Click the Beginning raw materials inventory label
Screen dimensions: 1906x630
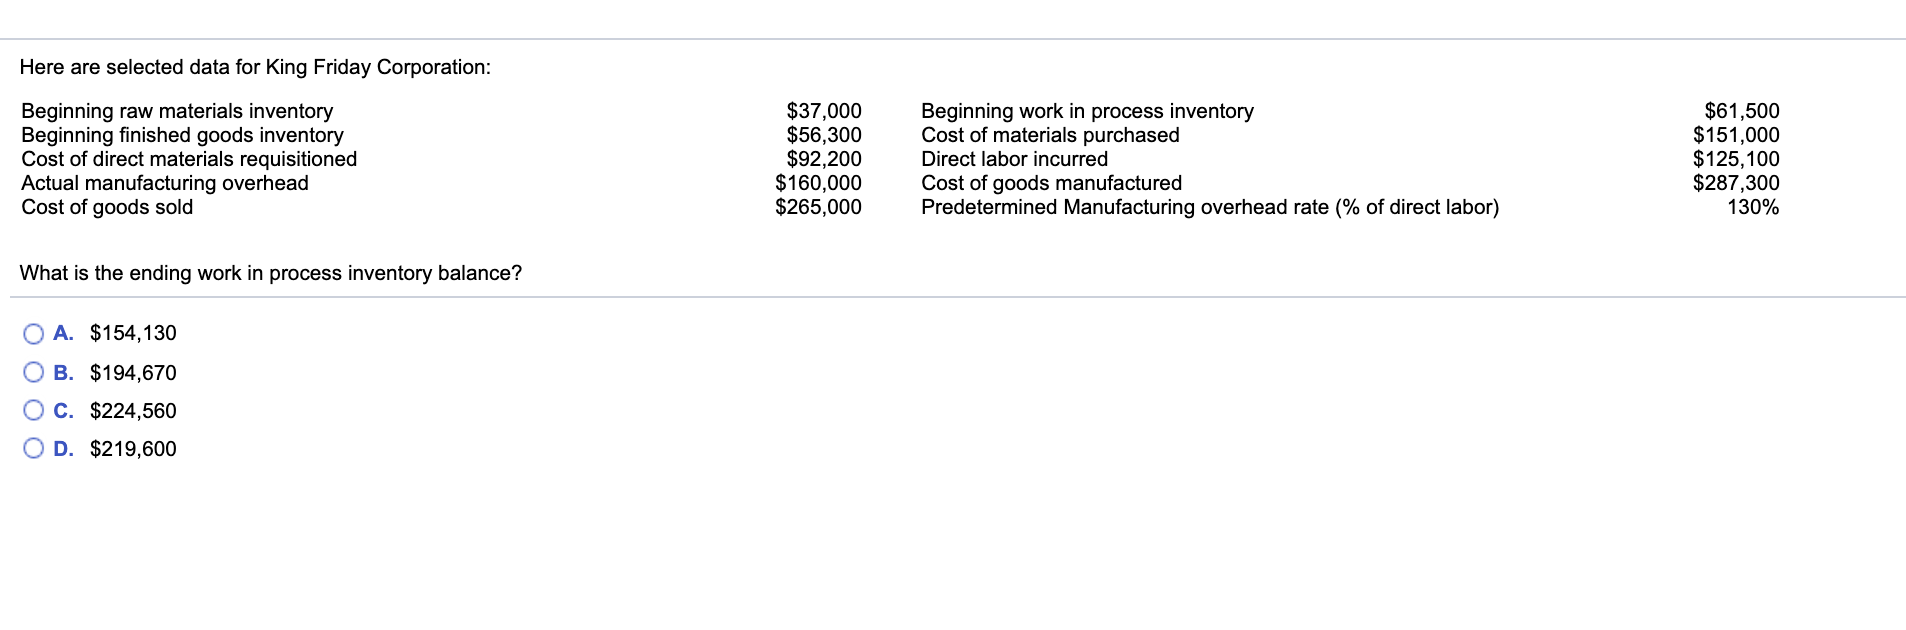176,111
